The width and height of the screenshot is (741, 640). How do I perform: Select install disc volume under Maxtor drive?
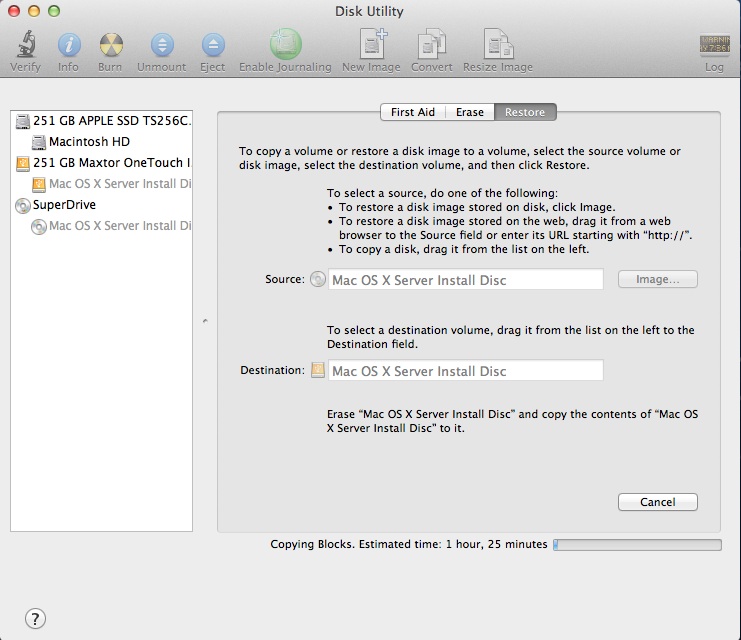click(x=102, y=184)
